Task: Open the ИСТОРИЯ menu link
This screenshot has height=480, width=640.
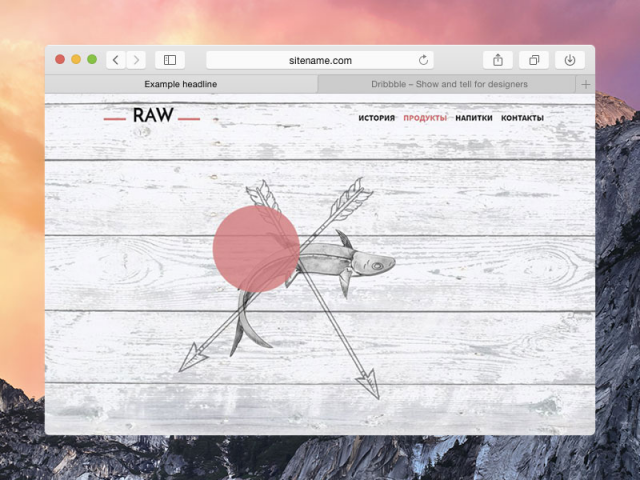Action: click(377, 118)
